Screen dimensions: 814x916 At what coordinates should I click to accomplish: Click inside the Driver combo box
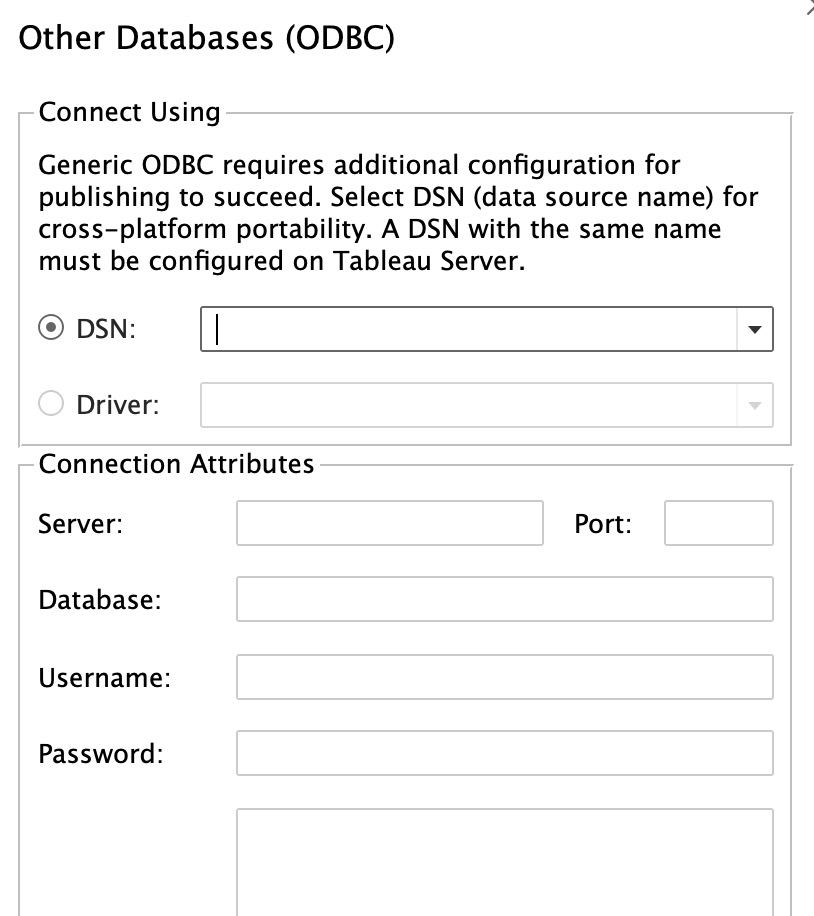pos(469,405)
